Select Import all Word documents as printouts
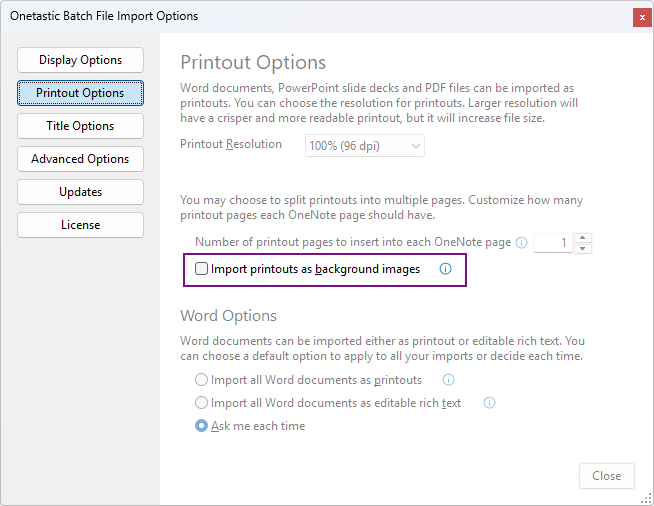Screen dimensions: 654x506 (201, 380)
